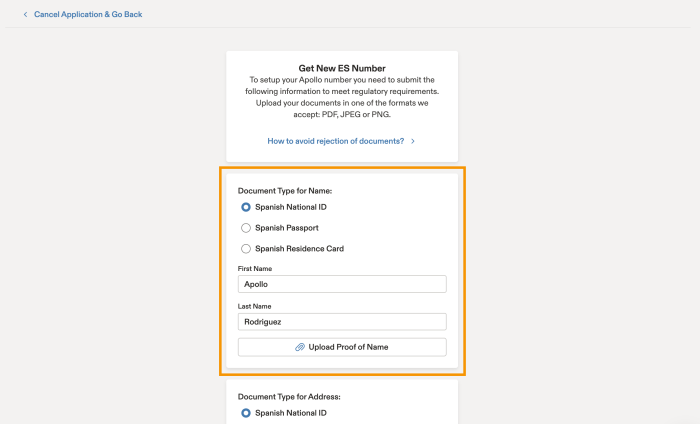This screenshot has width=700, height=424.
Task: Click Upload Proof of Name button
Action: [x=342, y=347]
